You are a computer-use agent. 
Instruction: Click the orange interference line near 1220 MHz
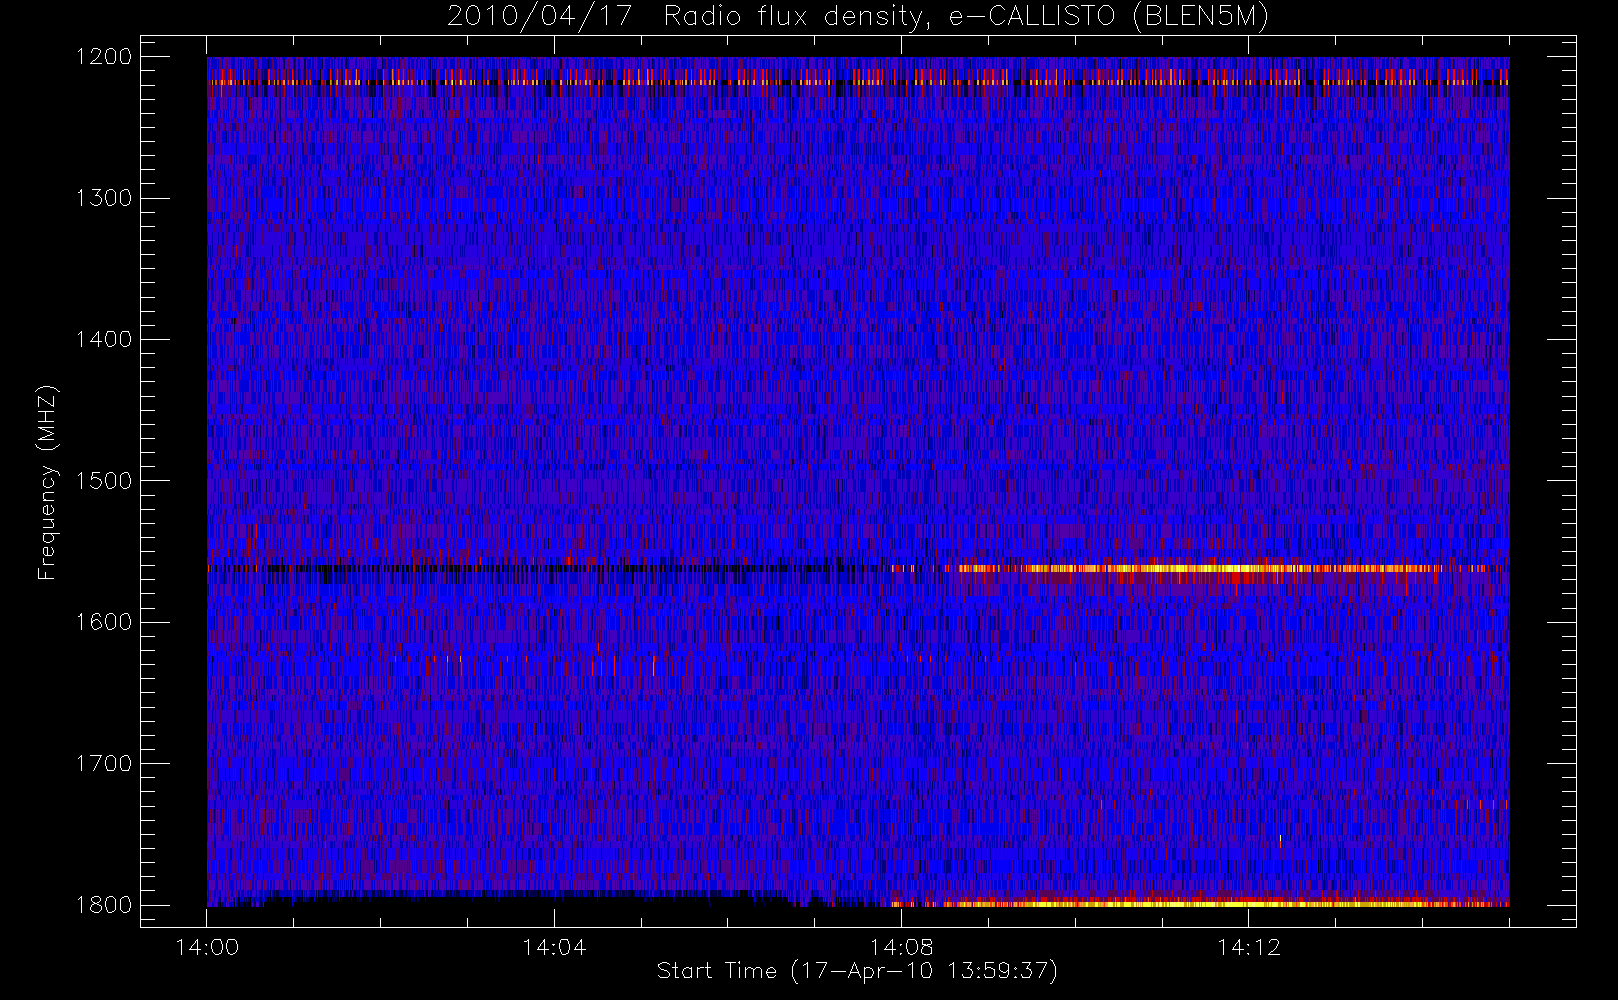click(858, 82)
